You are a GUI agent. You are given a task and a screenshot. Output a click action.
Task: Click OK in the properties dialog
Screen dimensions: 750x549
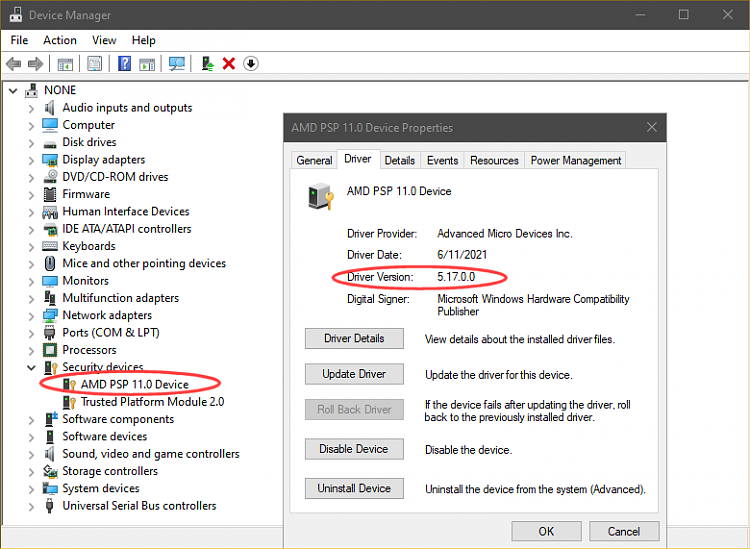tap(546, 531)
